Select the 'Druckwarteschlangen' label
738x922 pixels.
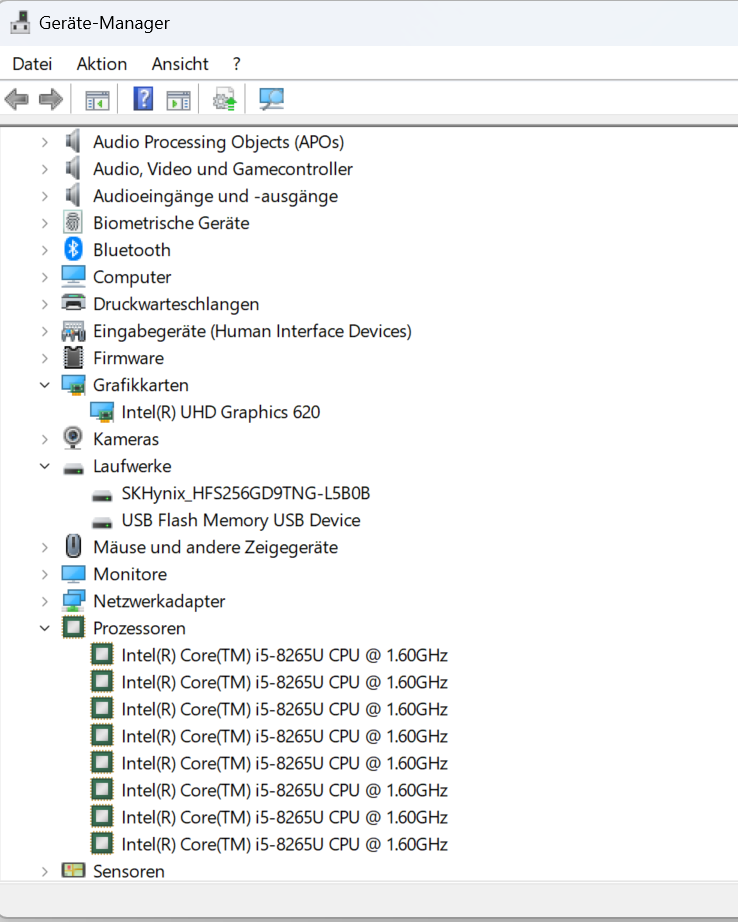tap(176, 304)
